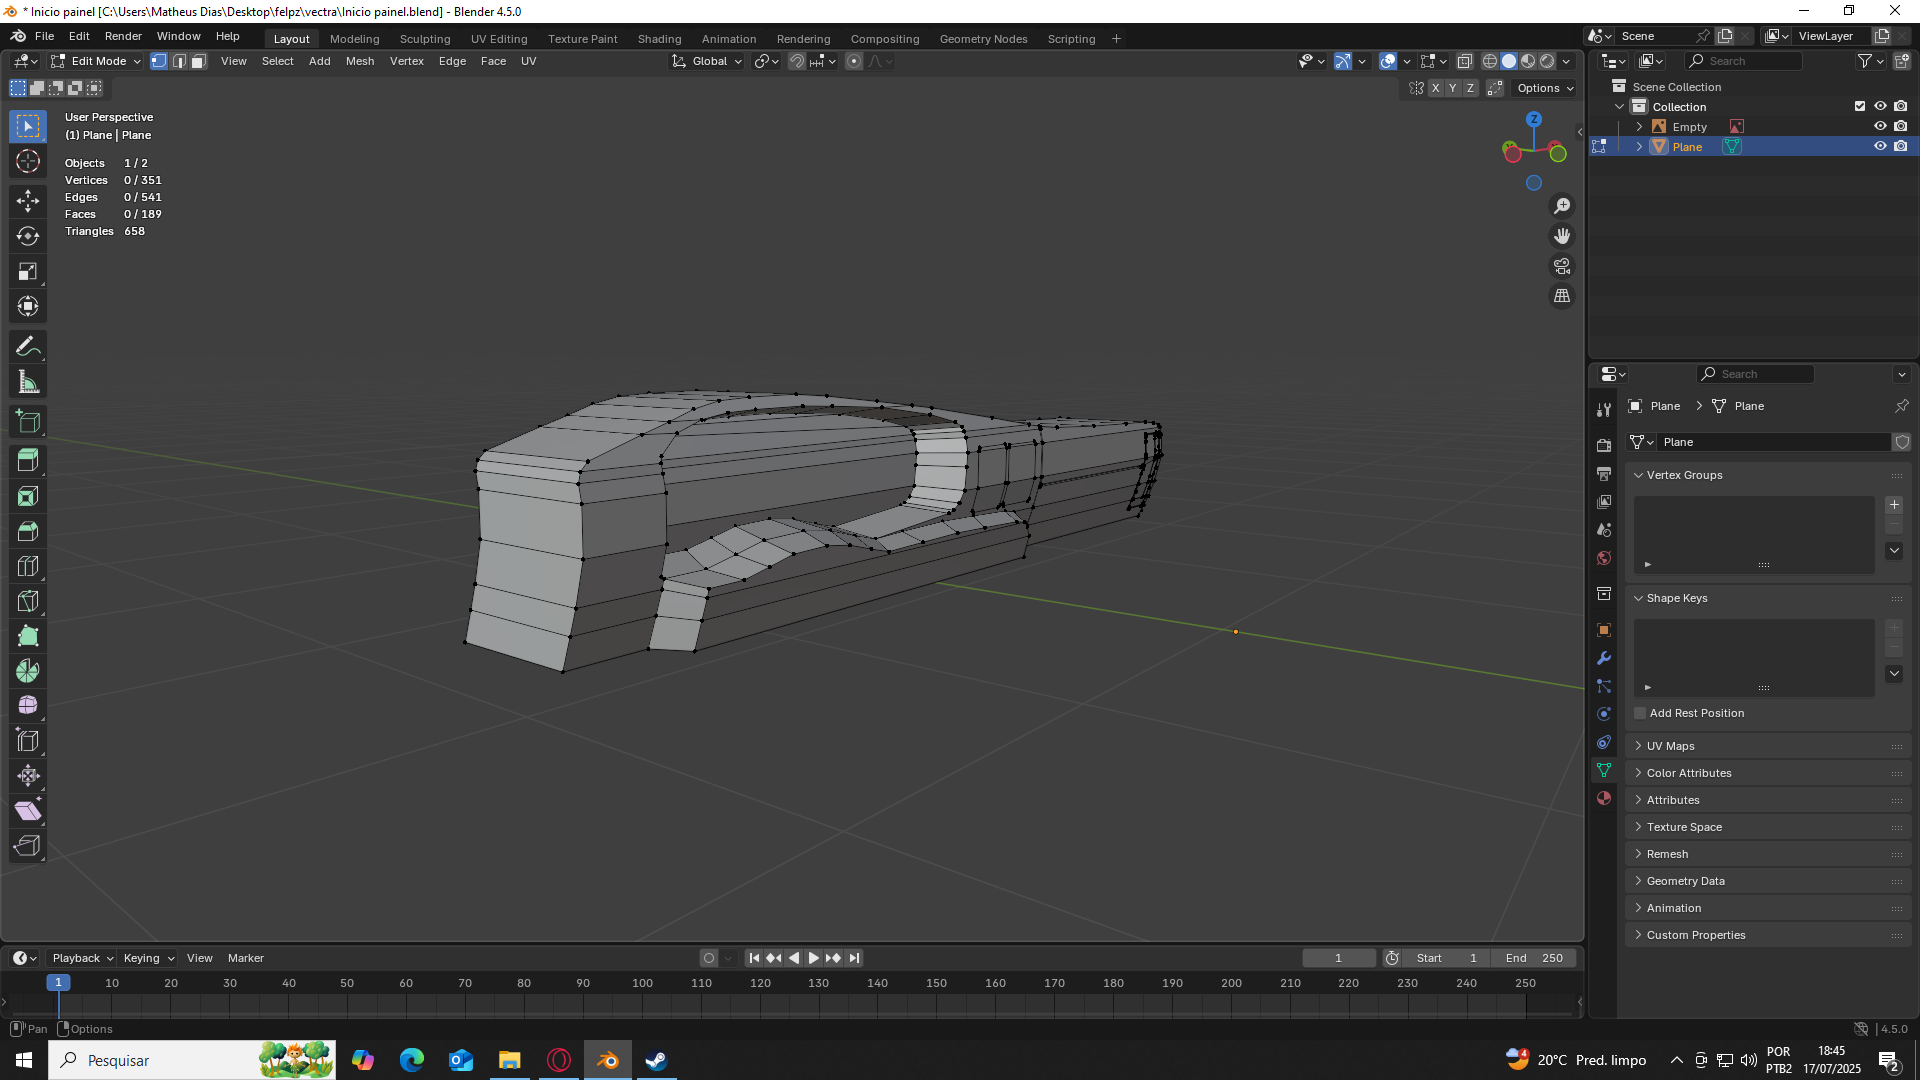Image resolution: width=1920 pixels, height=1080 pixels.
Task: Activate the Annotate pencil tool
Action: pyautogui.click(x=28, y=347)
